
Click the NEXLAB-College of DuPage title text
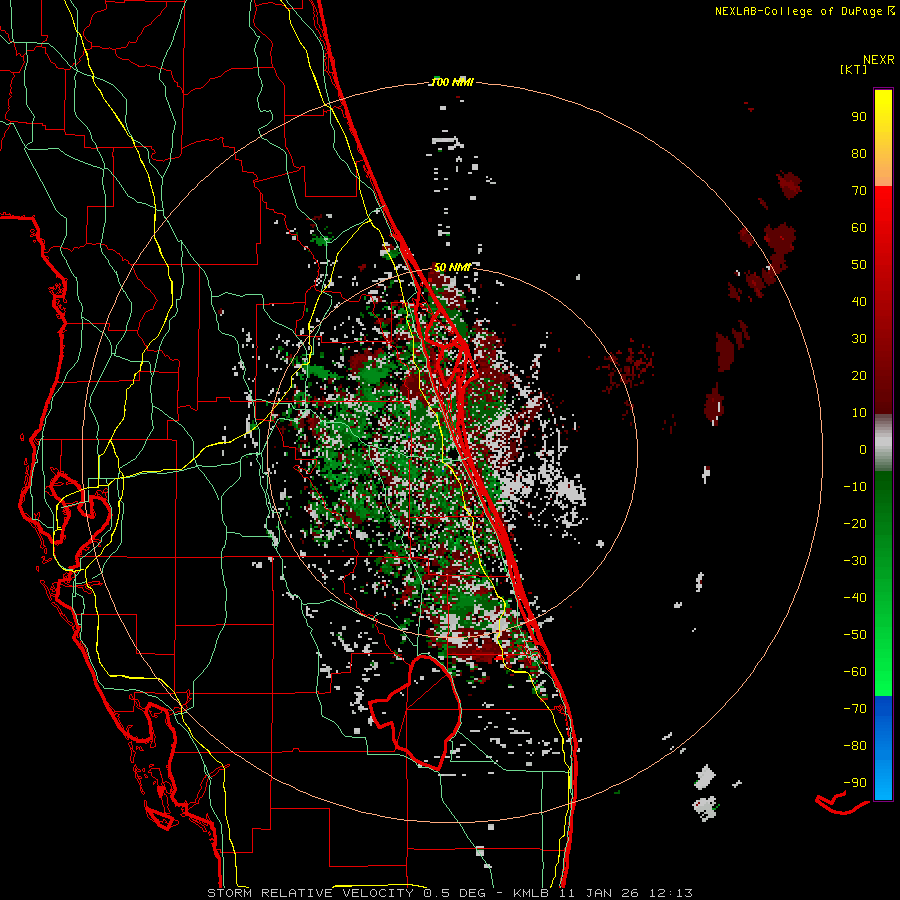tap(798, 11)
